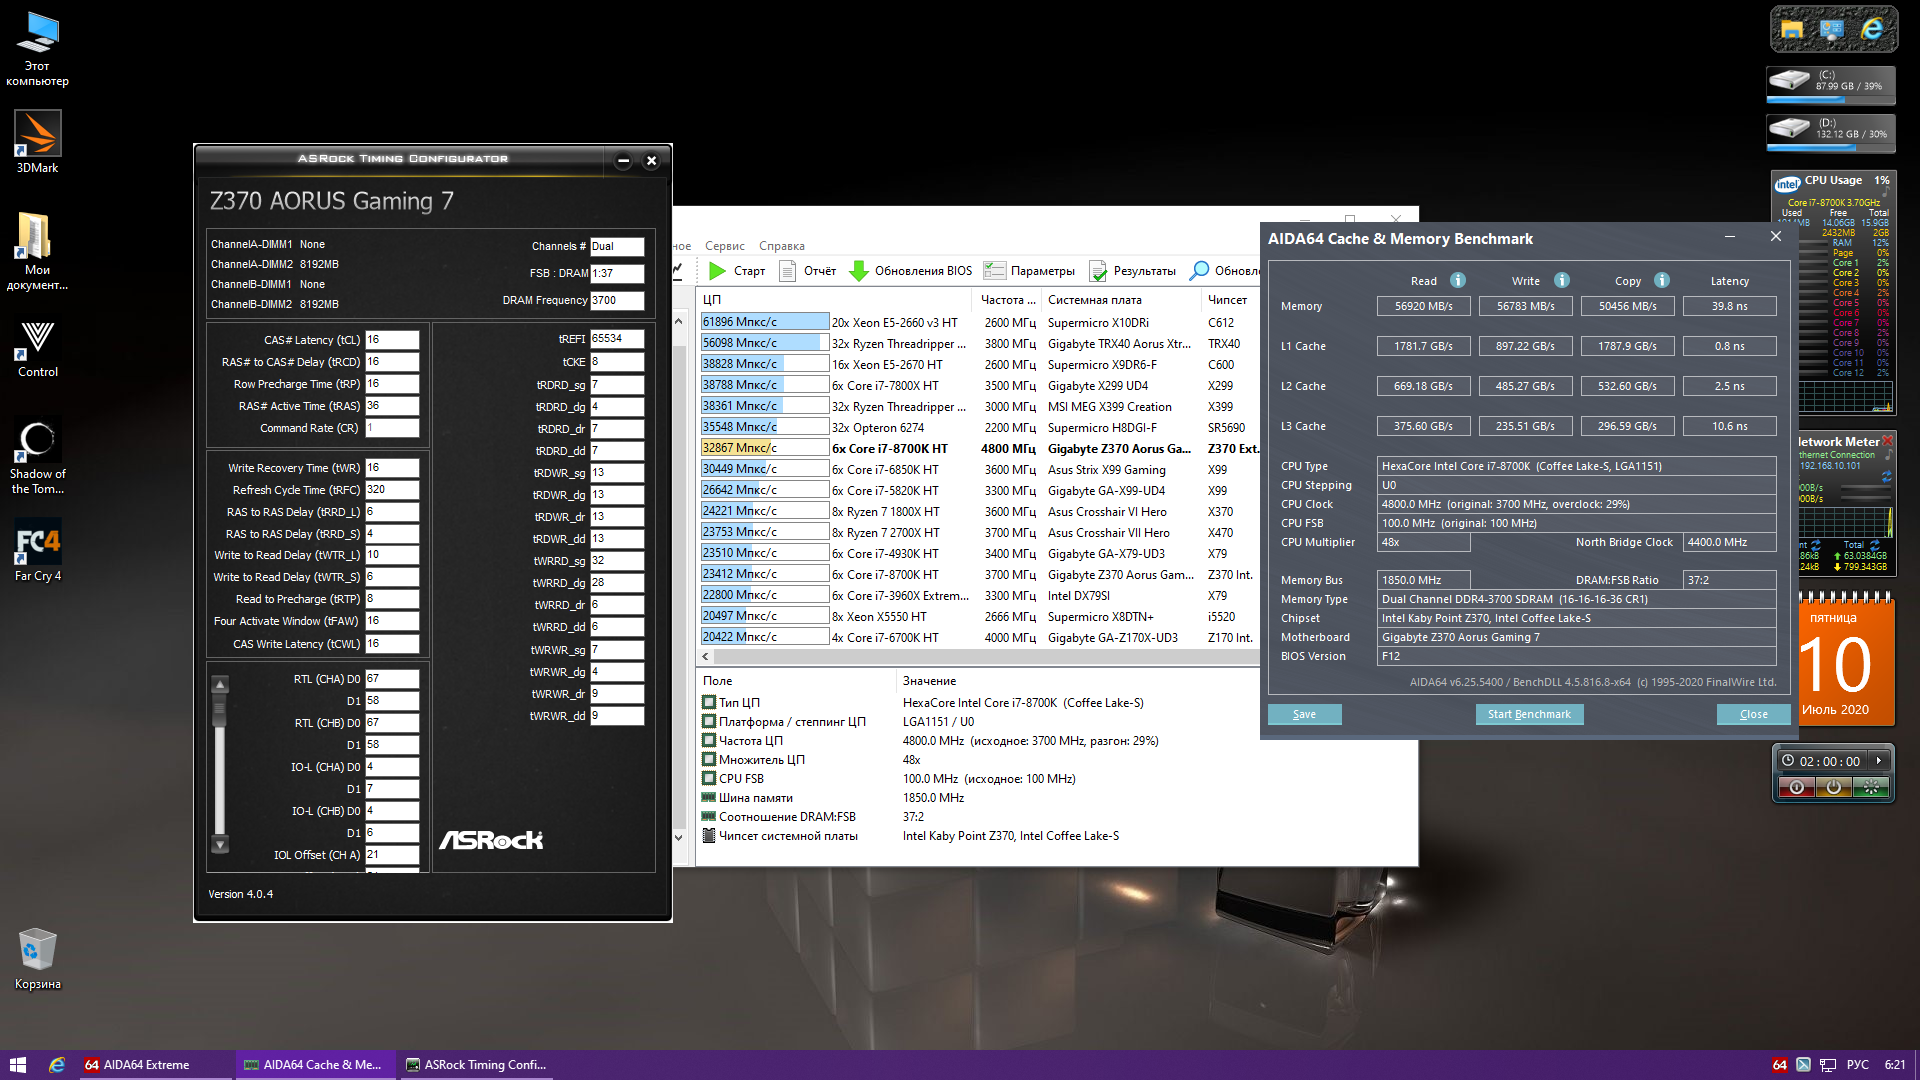Click the Report document icon
The height and width of the screenshot is (1080, 1920).
pyautogui.click(x=787, y=271)
